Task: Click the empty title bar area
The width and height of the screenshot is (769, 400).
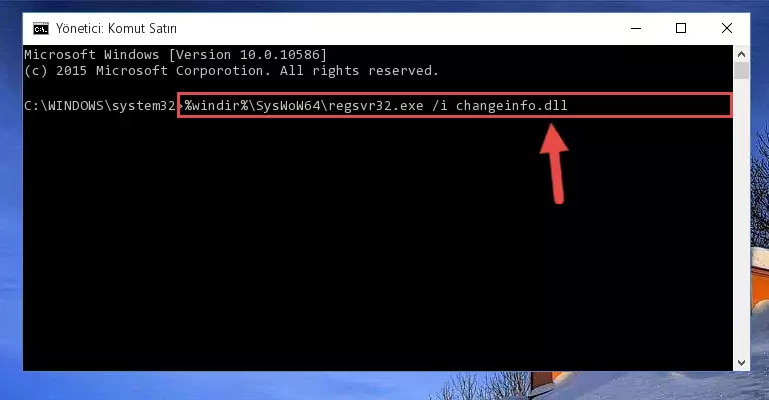Action: [392, 28]
